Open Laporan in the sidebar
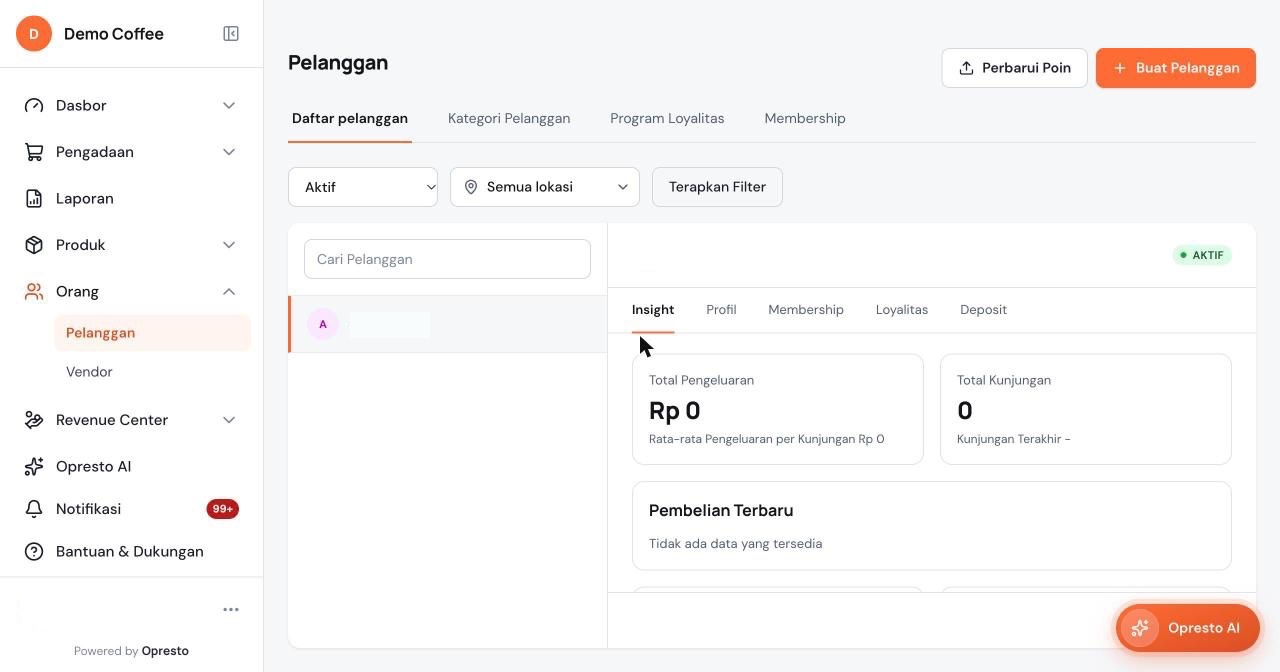The width and height of the screenshot is (1280, 672). point(132,199)
